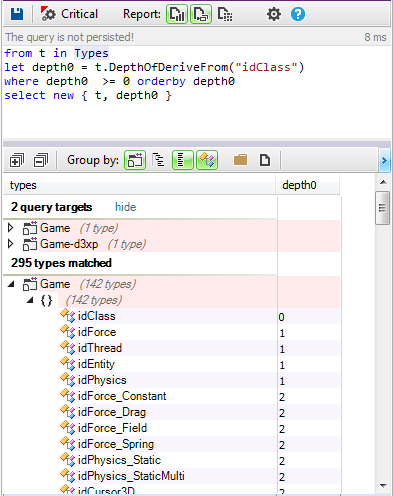The height and width of the screenshot is (496, 393).
Task: Click third Report matrix export icon
Action: [225, 14]
